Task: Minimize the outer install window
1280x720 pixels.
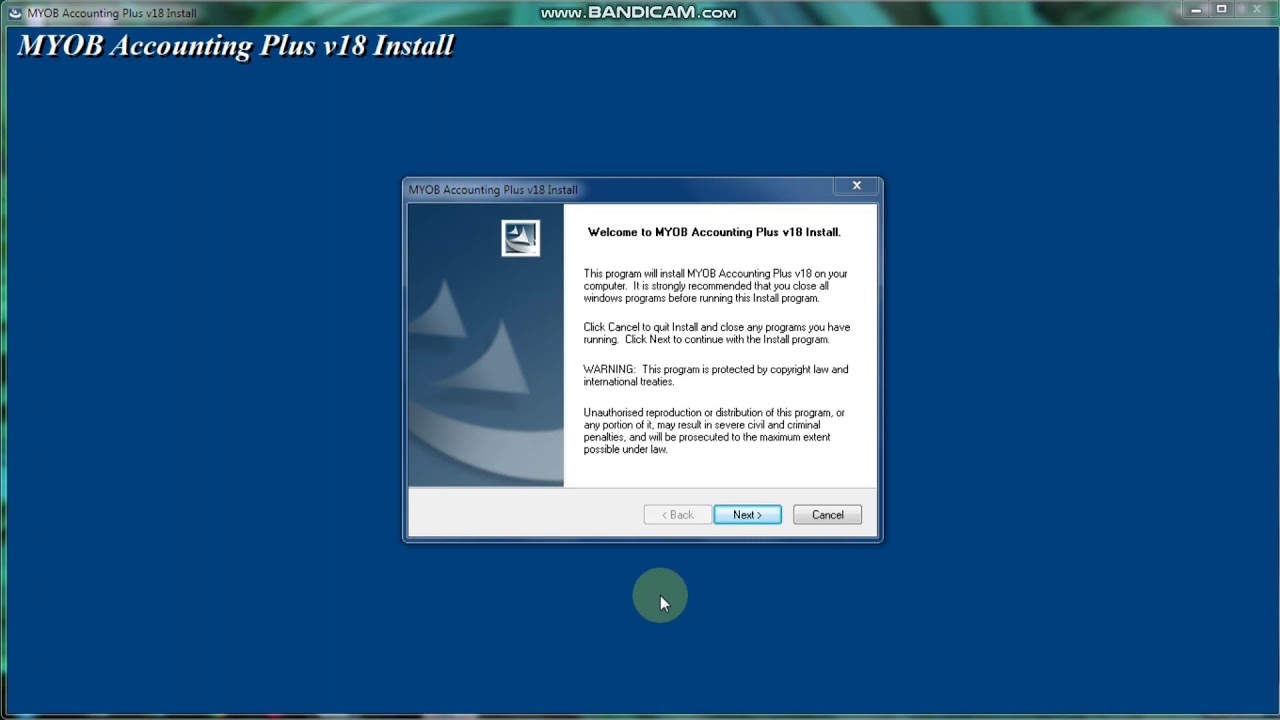Action: 1196,10
